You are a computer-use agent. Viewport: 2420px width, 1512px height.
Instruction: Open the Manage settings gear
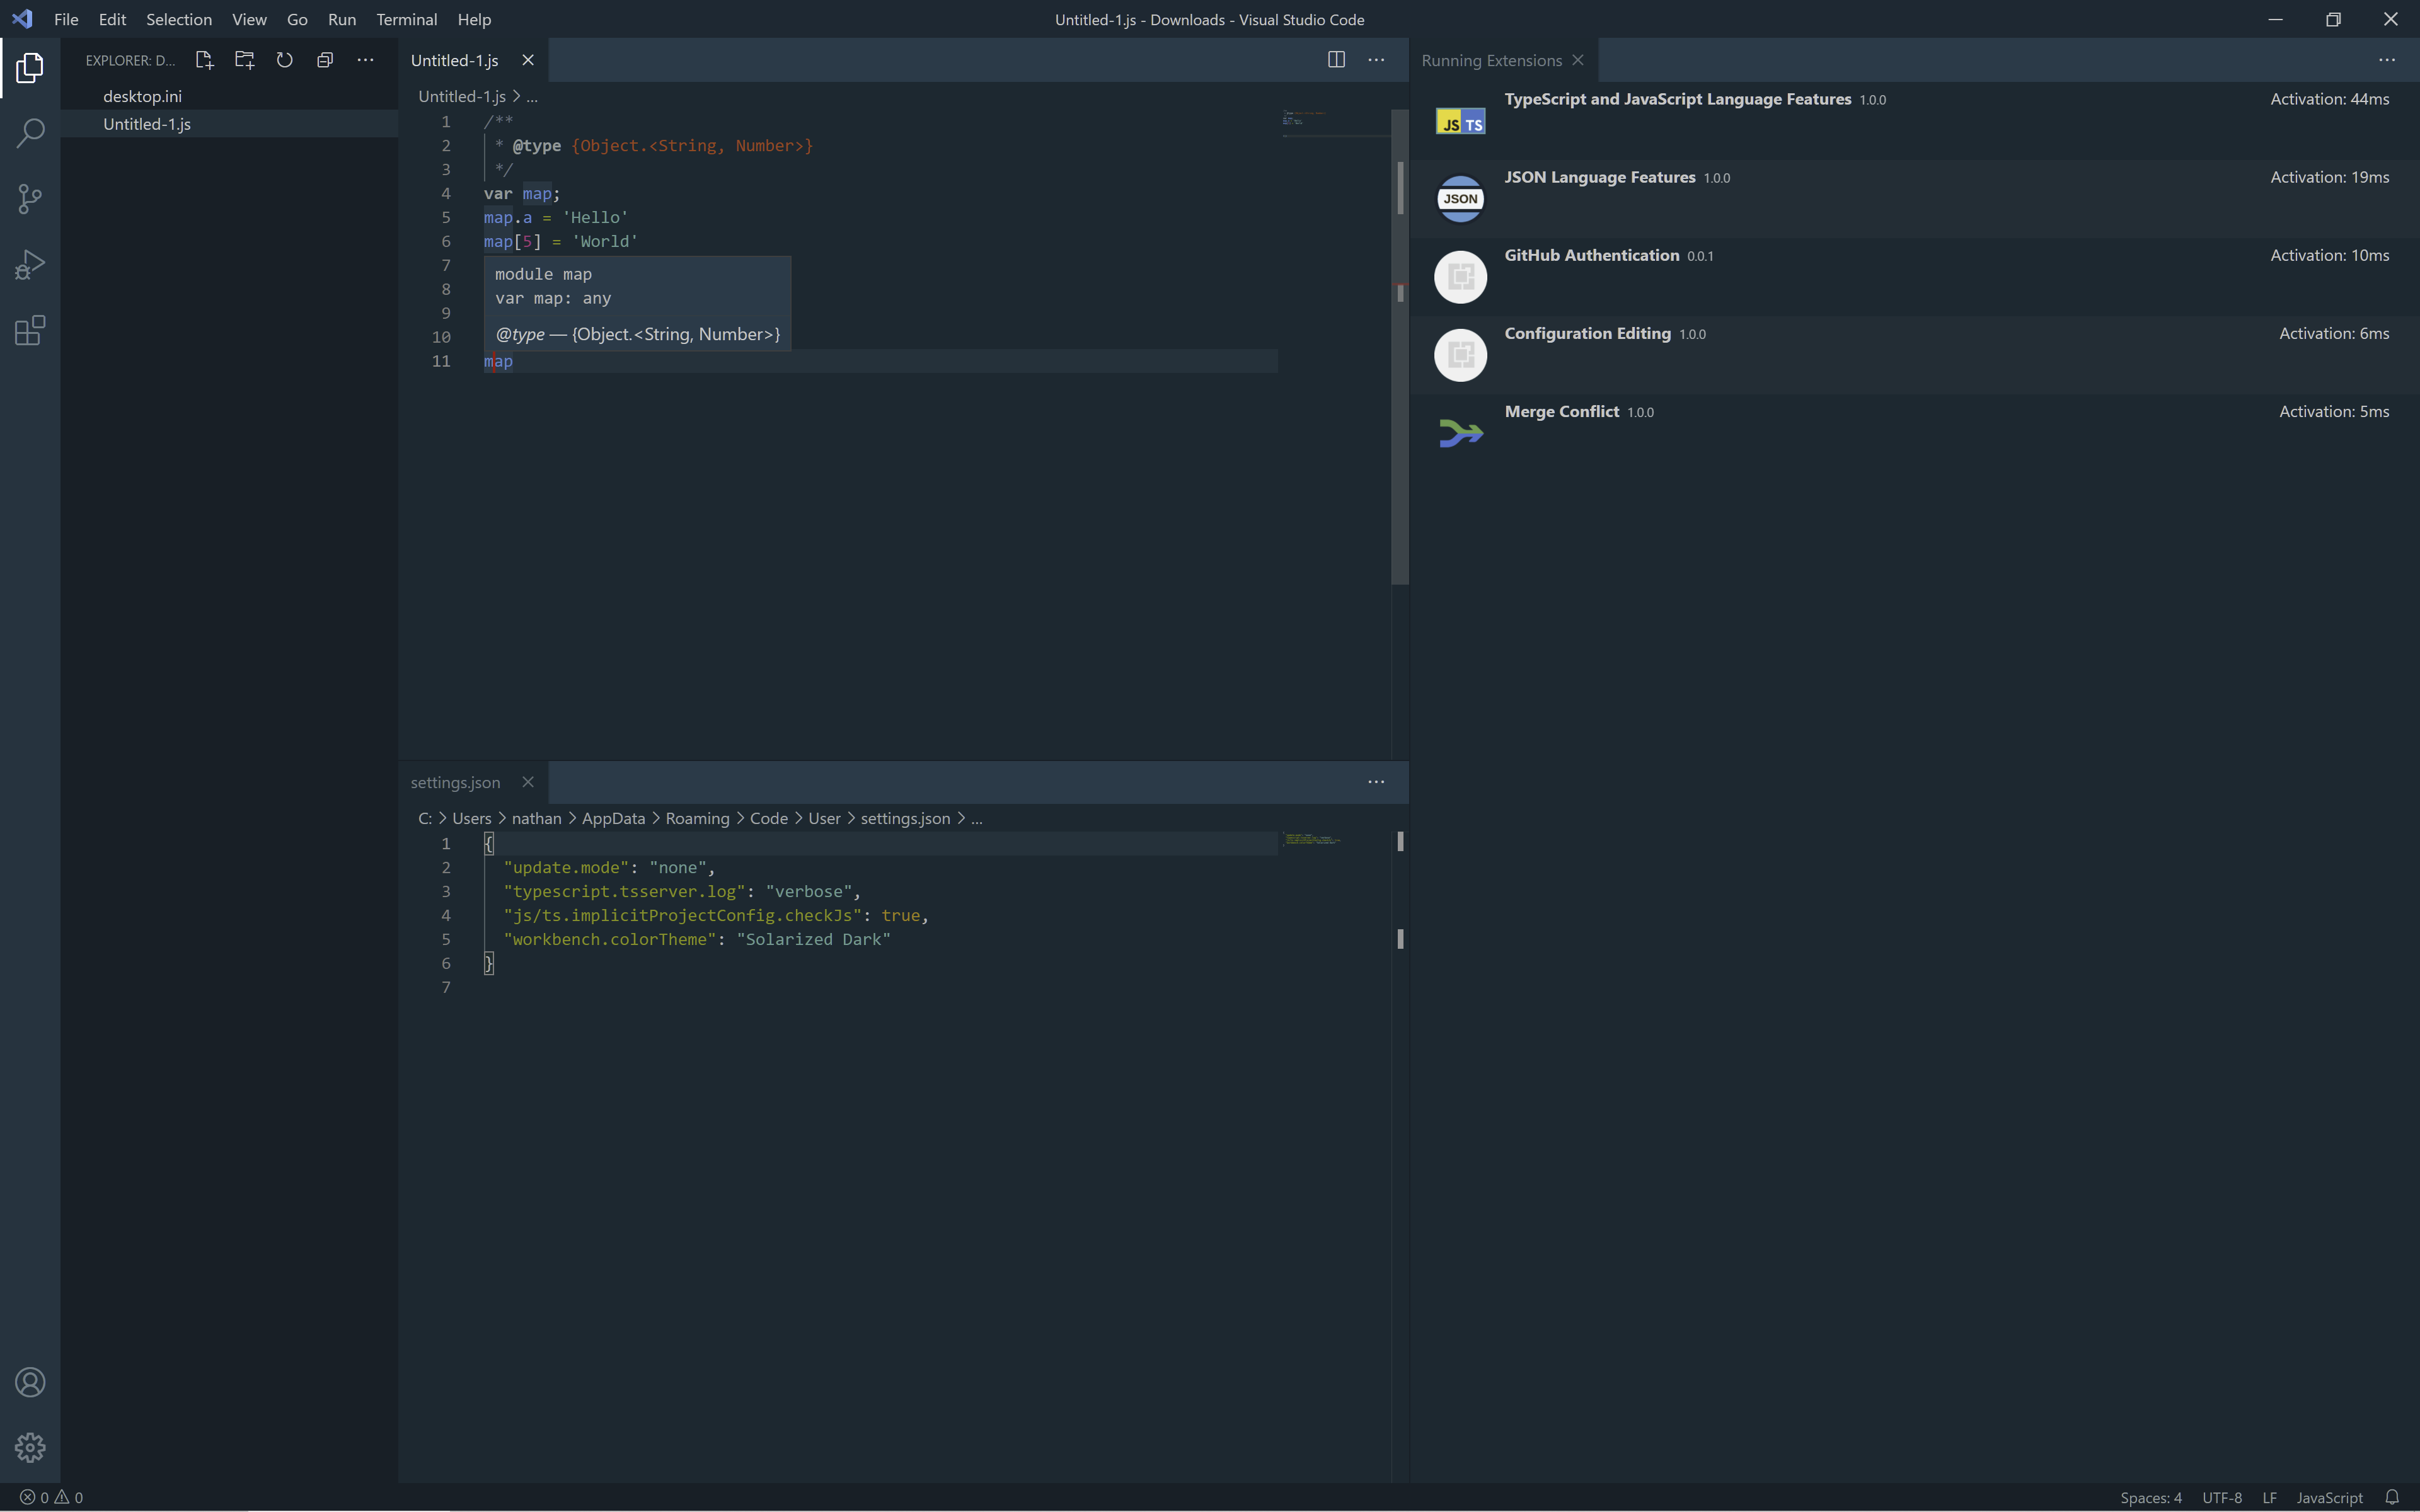coord(30,1447)
